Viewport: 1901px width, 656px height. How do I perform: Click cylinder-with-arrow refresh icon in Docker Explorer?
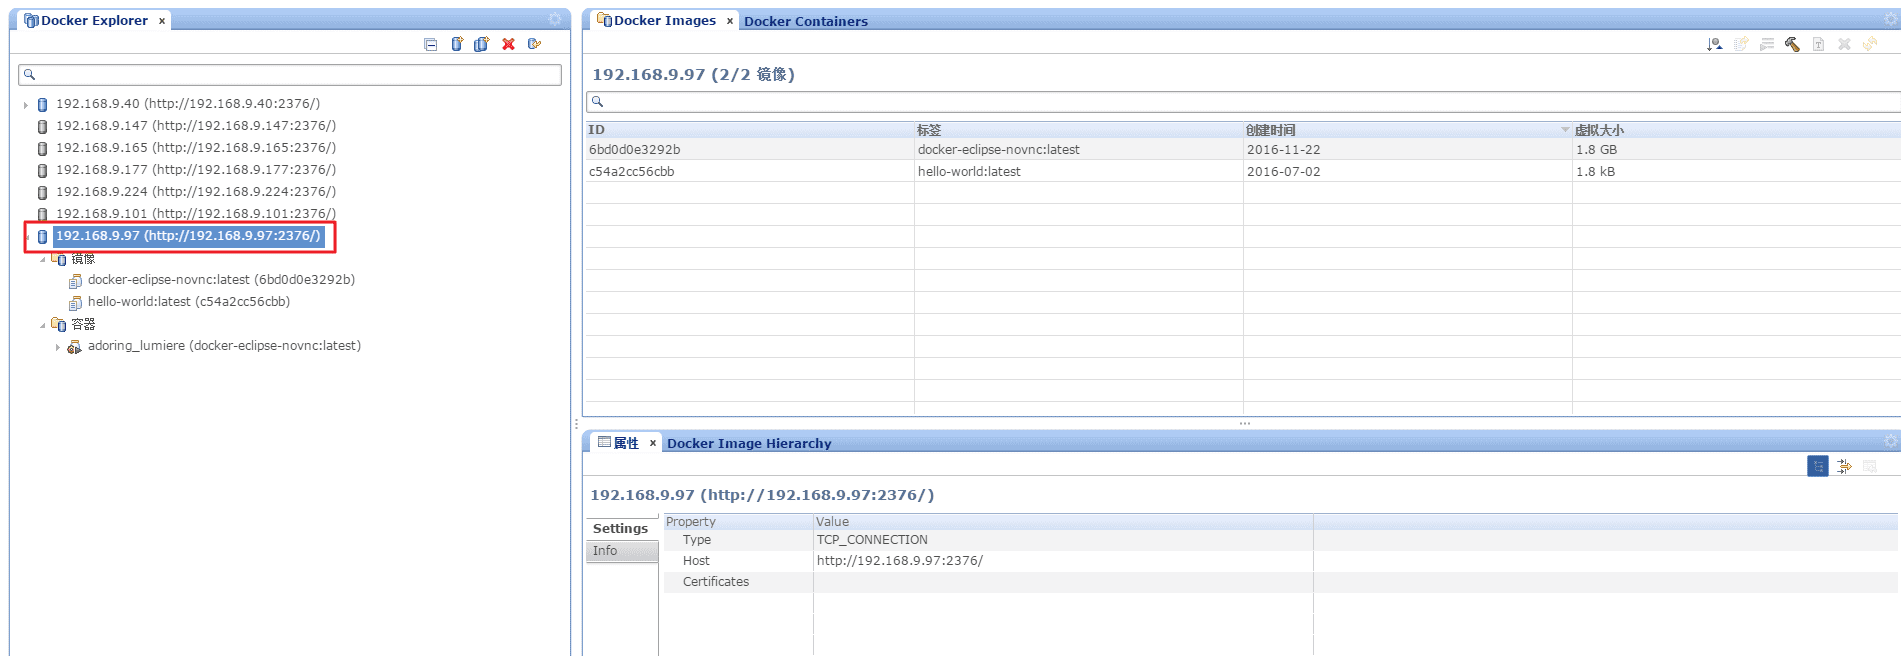[x=534, y=44]
